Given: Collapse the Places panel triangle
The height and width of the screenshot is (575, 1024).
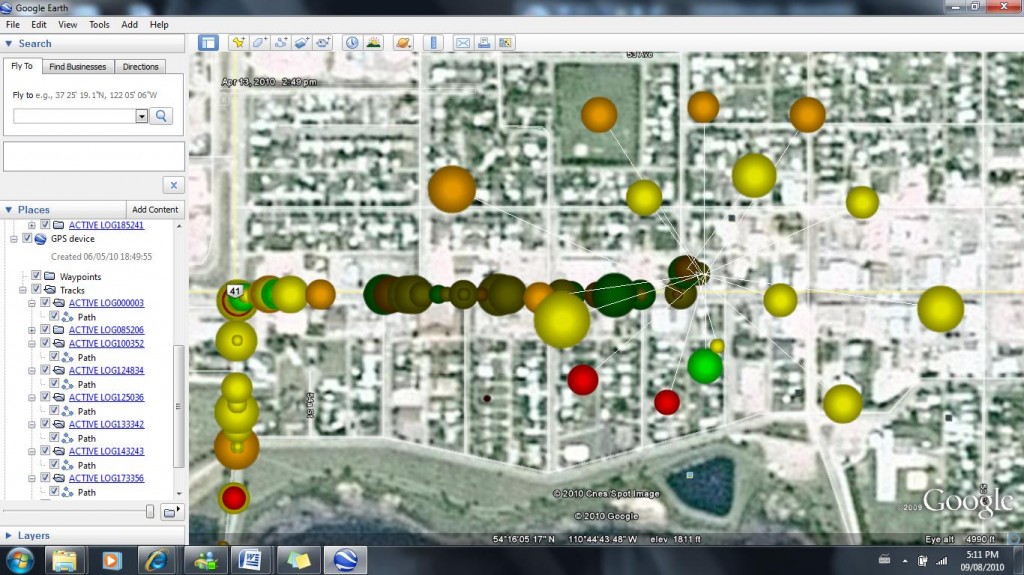Looking at the screenshot, I should tap(9, 210).
